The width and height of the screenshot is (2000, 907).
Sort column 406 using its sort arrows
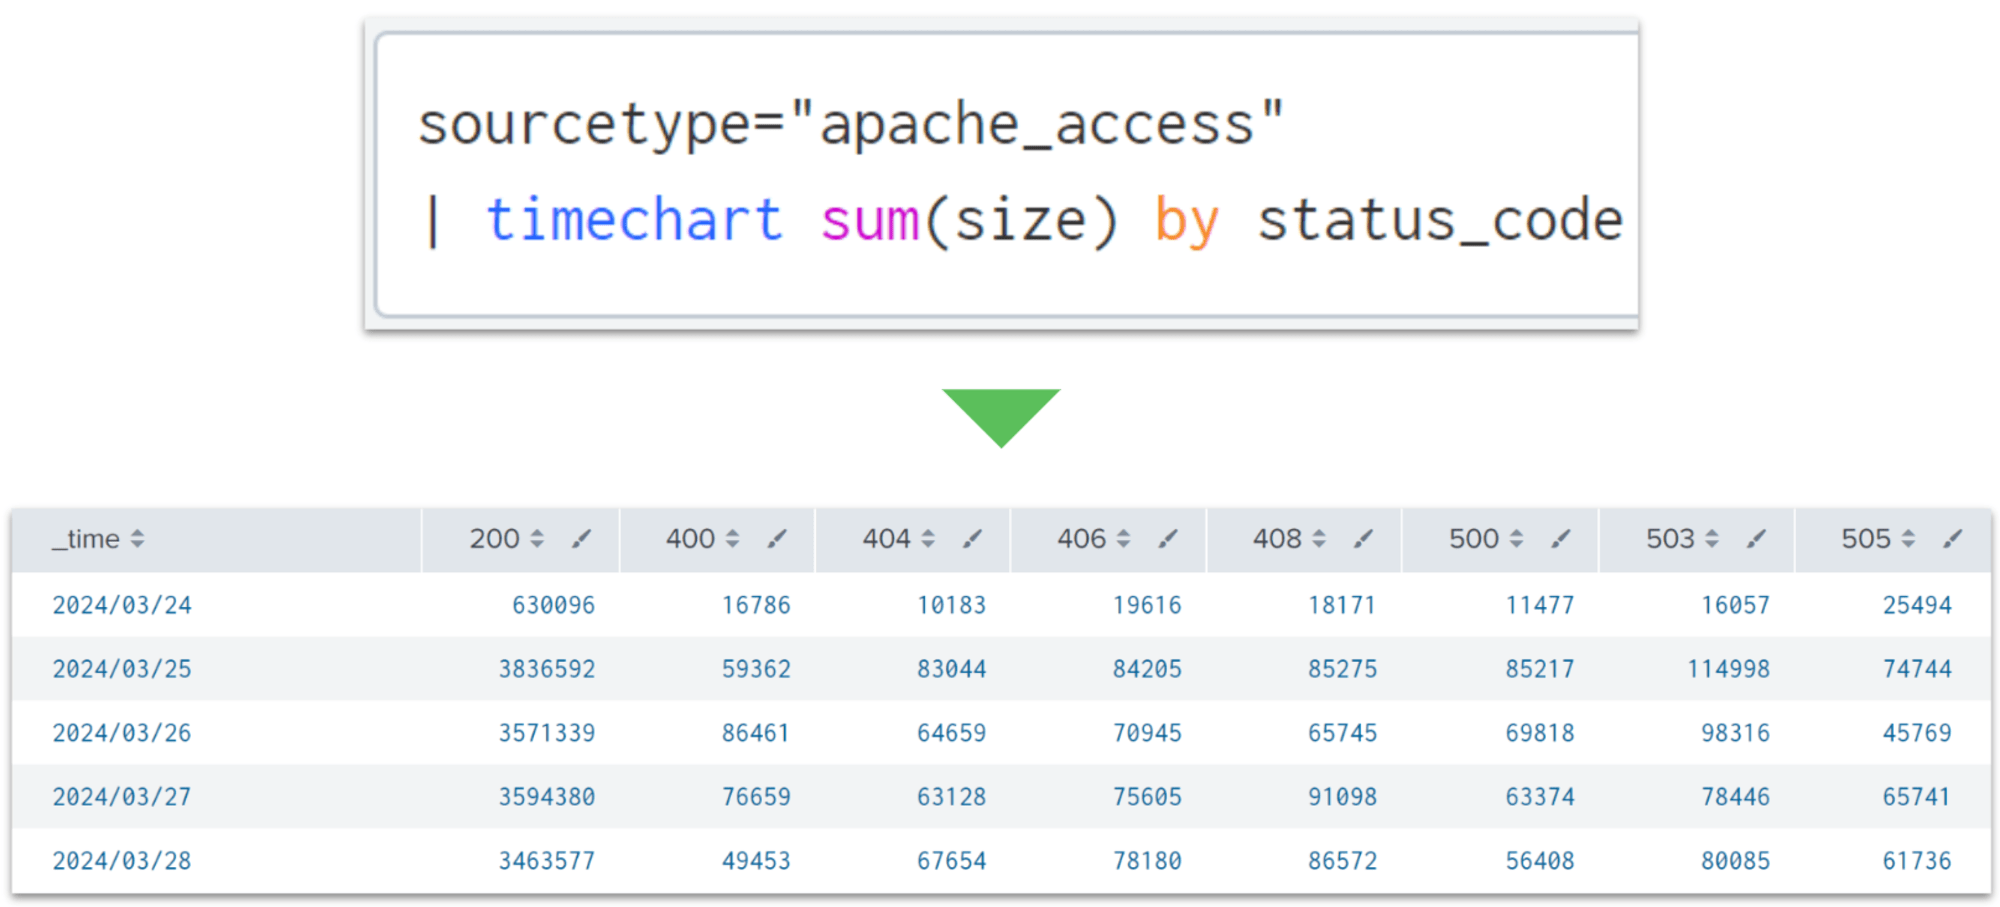click(x=1123, y=539)
